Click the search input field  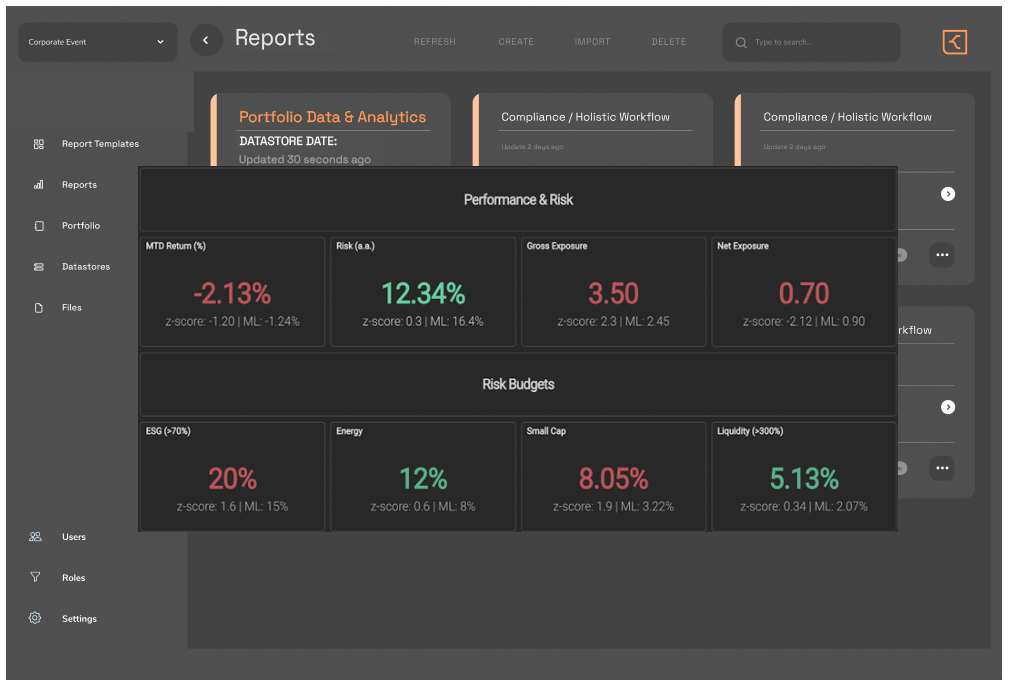point(812,42)
